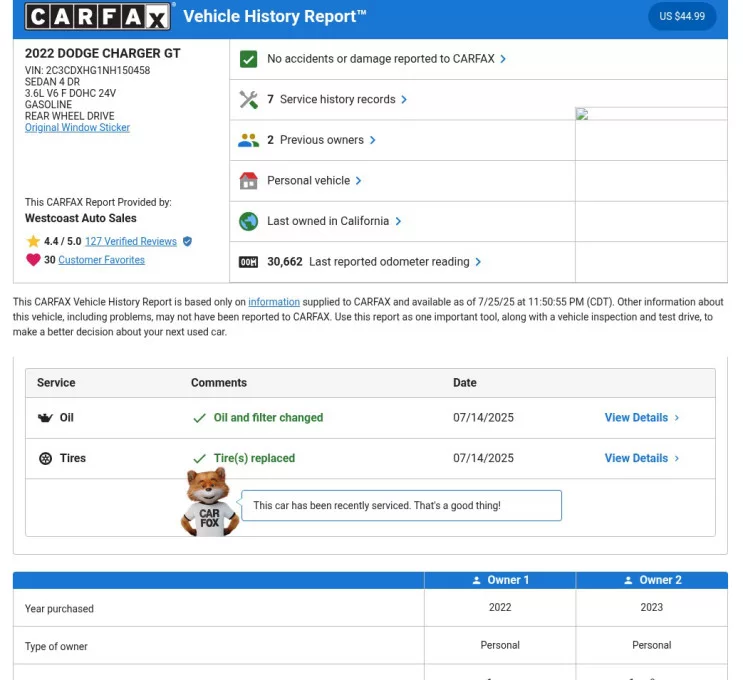Open the Original Window Sticker link
Viewport: 743px width, 680px height.
pyautogui.click(x=77, y=128)
